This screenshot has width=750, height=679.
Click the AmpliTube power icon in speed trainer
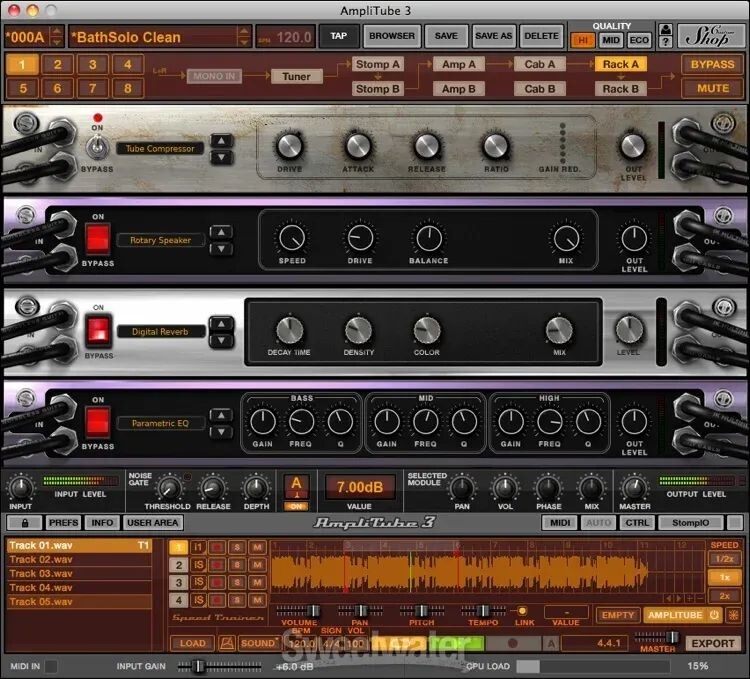tap(714, 615)
